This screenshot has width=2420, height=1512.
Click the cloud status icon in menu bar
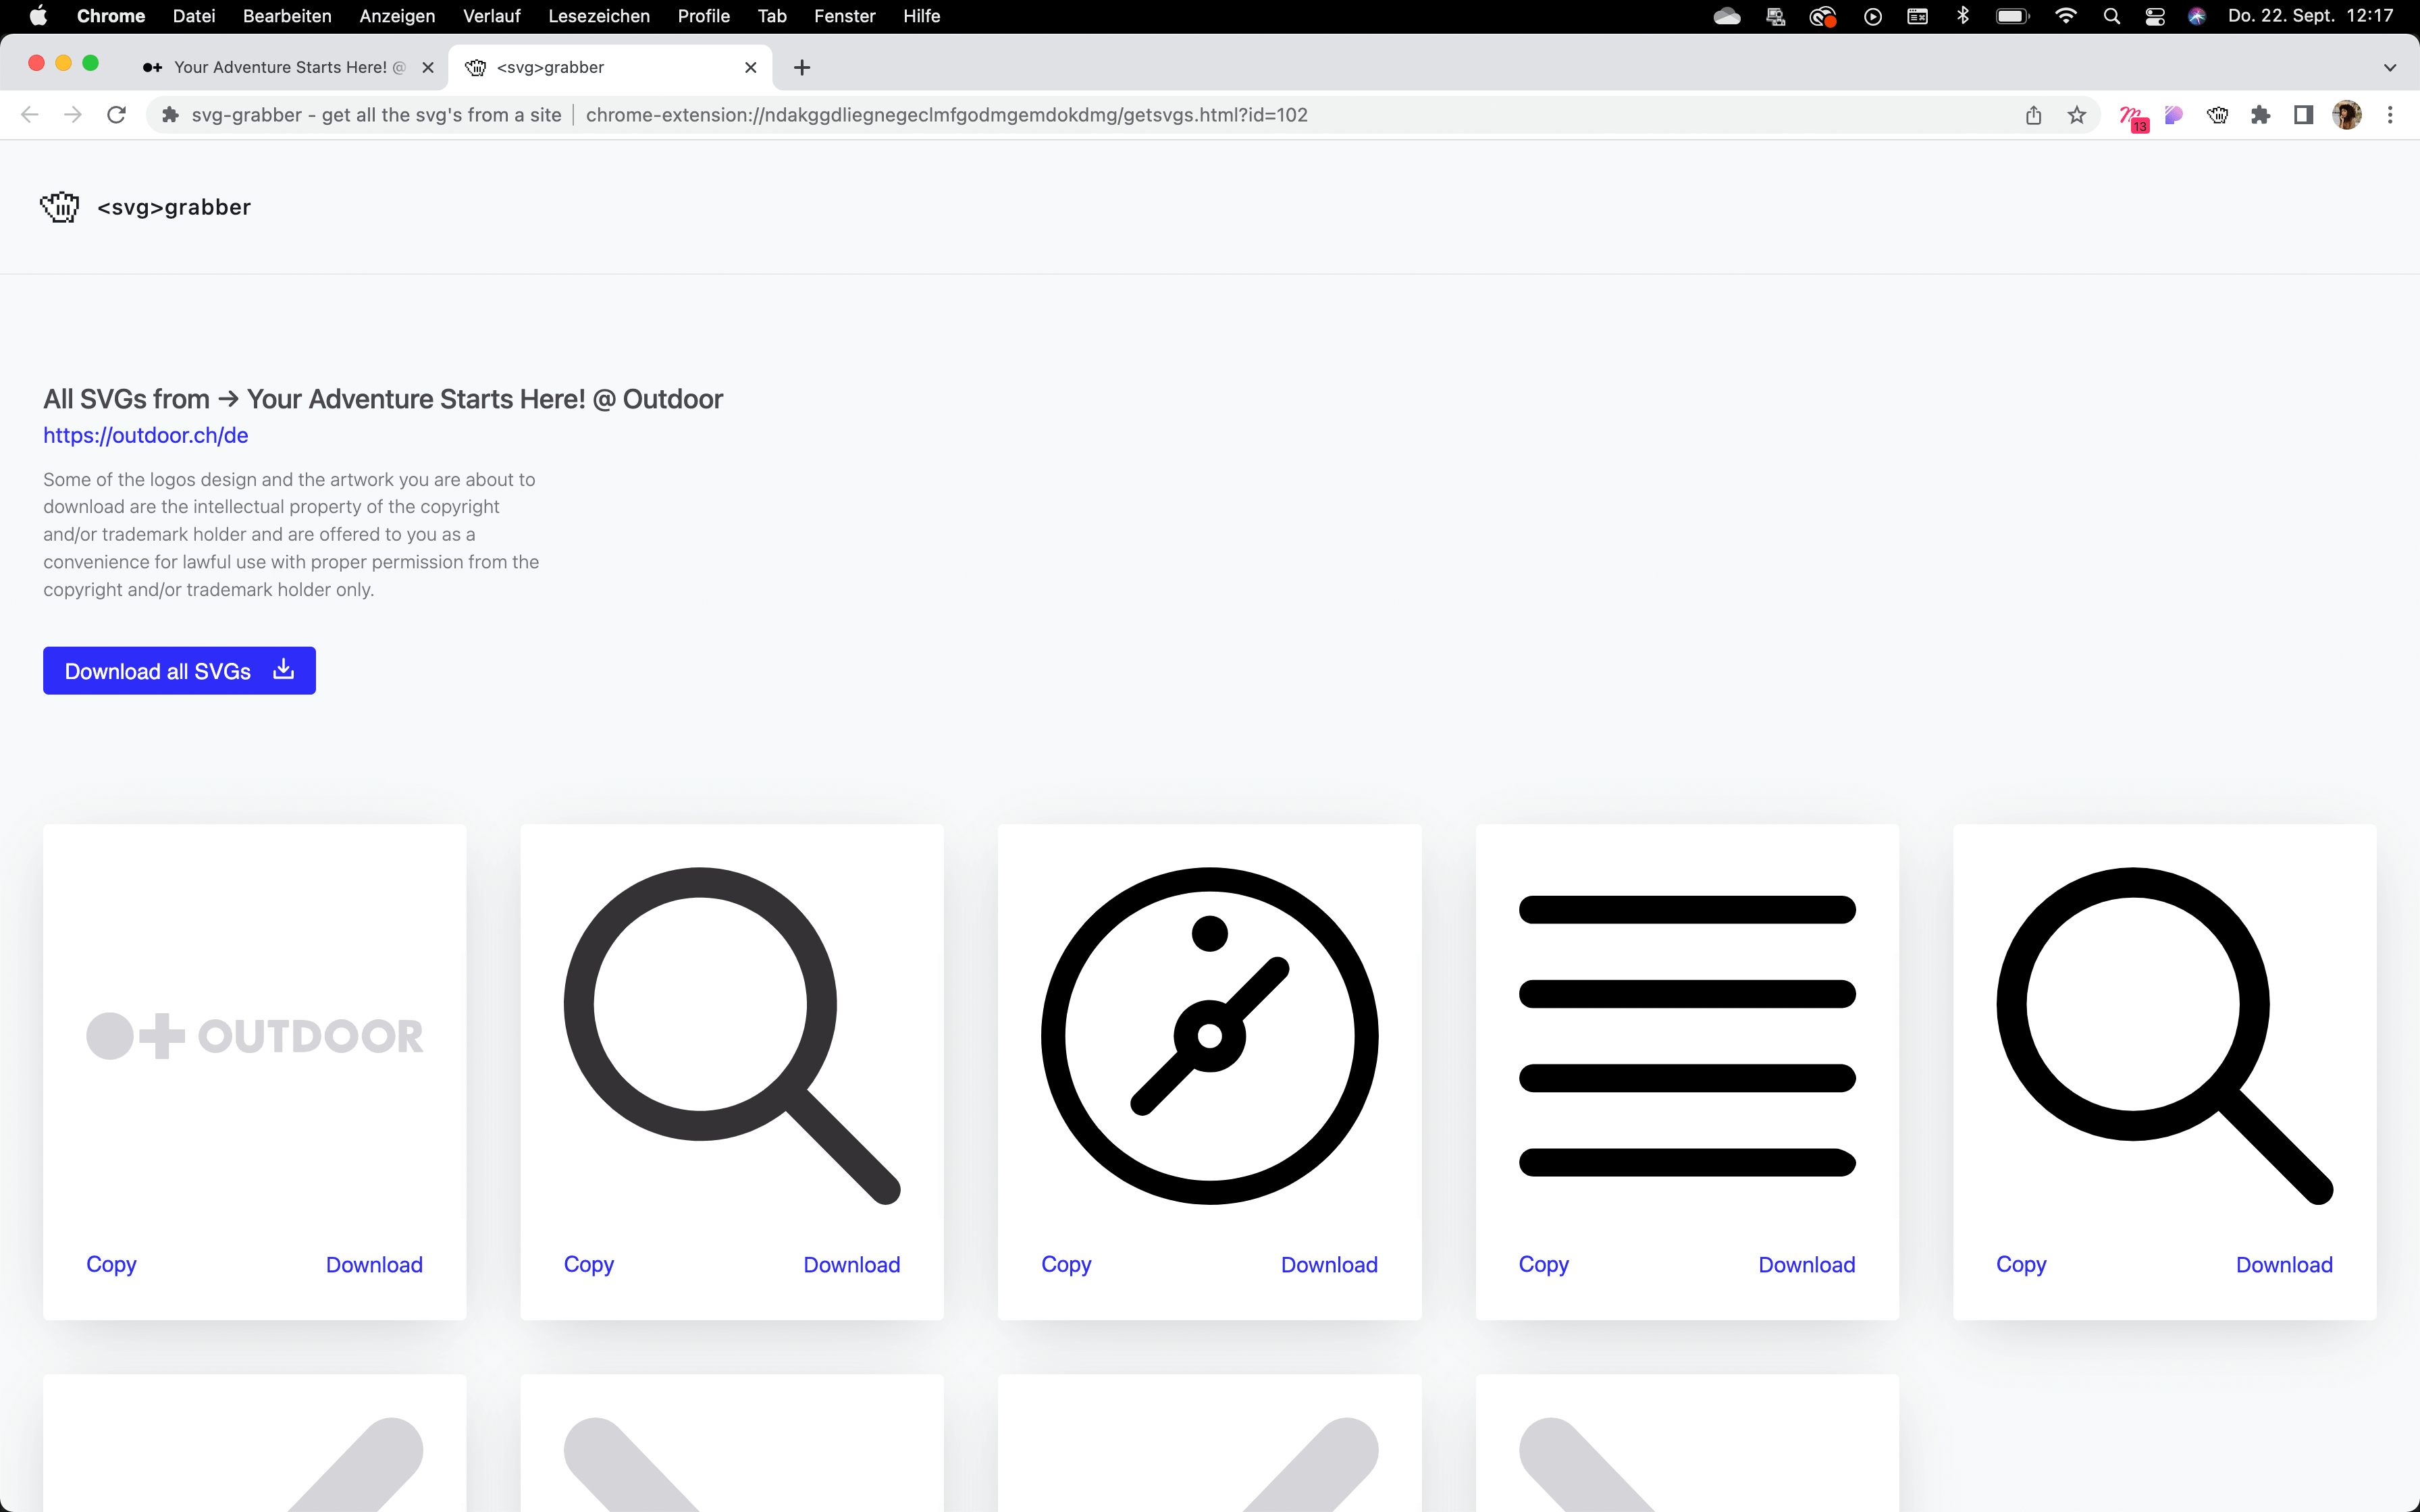click(1727, 16)
